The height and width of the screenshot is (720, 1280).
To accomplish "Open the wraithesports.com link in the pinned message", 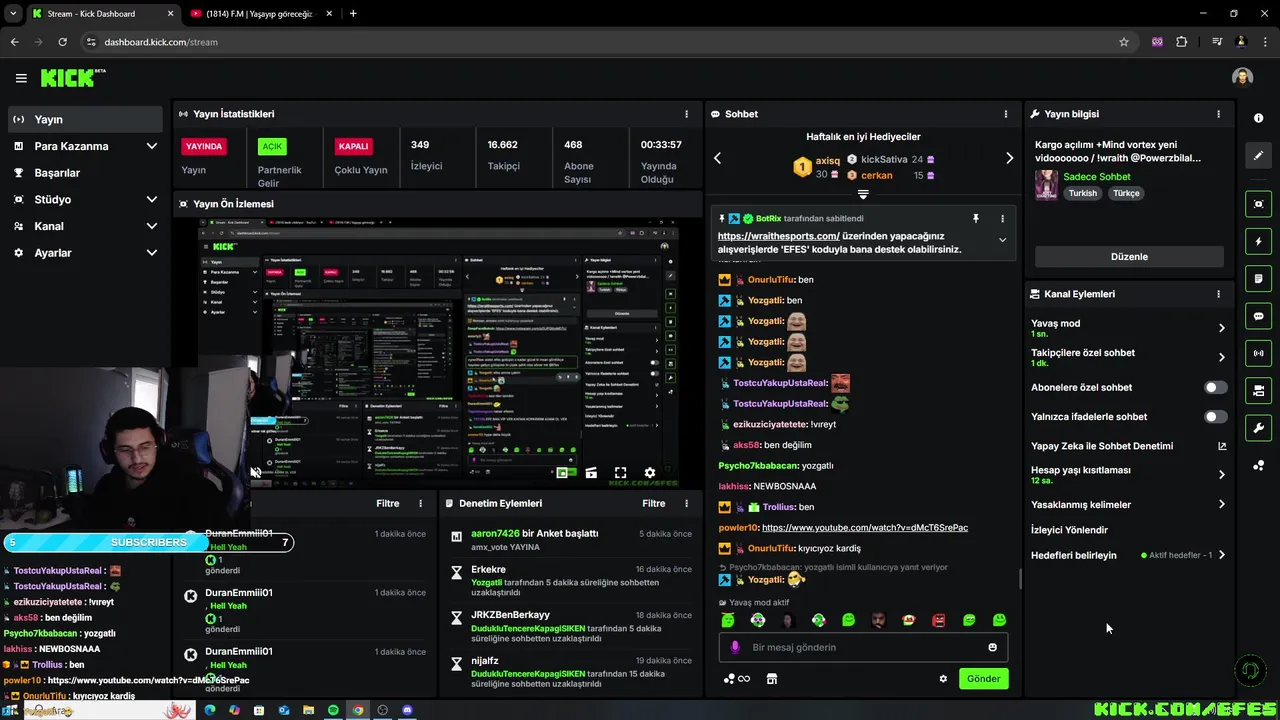I will click(x=778, y=236).
